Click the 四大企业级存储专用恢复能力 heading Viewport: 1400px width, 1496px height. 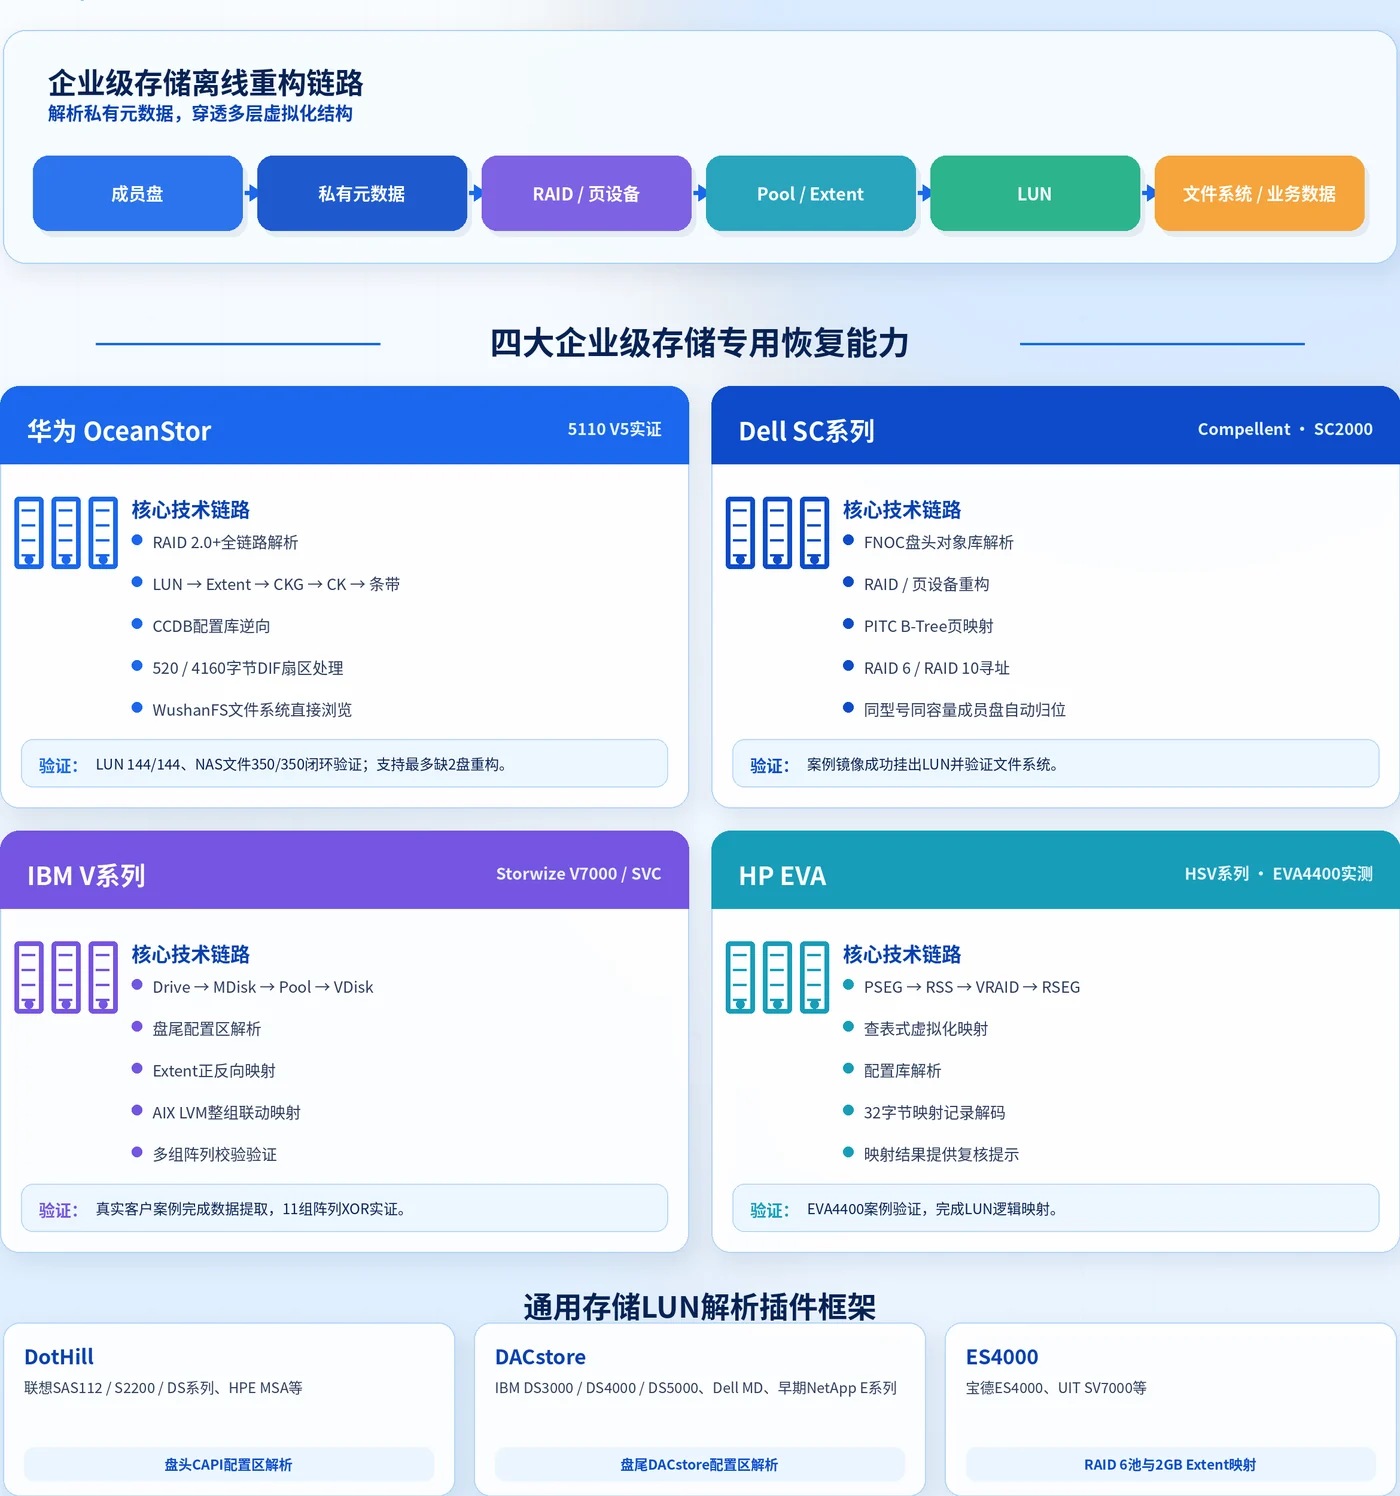tap(699, 343)
